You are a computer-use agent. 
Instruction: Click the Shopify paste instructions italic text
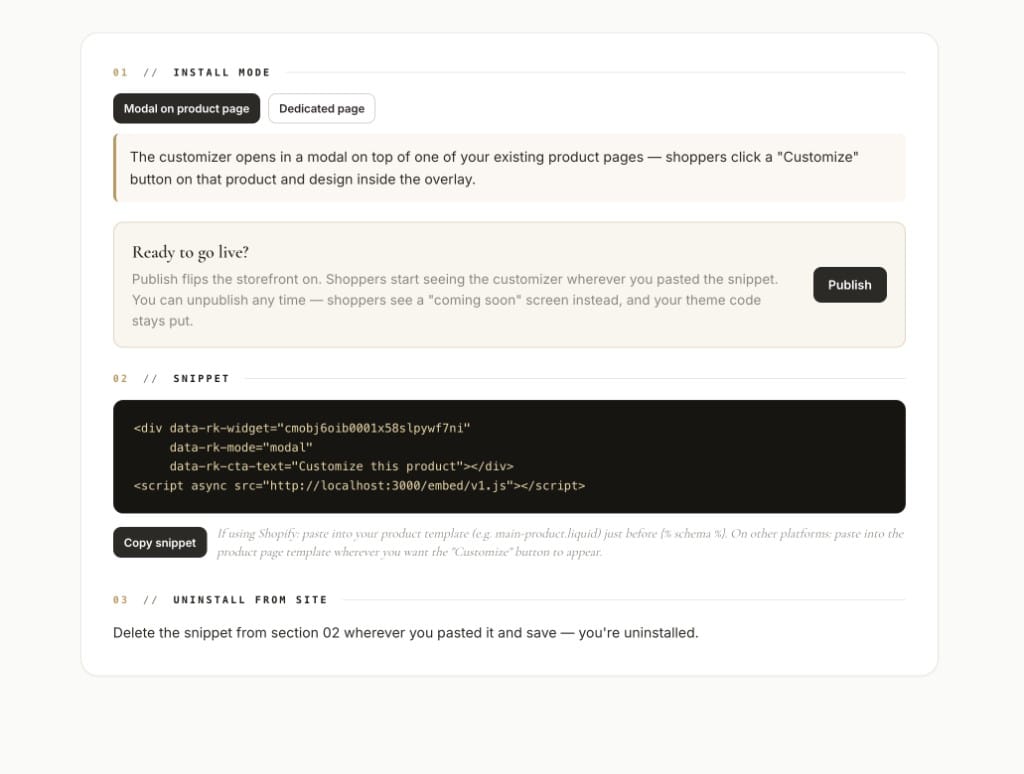pos(560,543)
